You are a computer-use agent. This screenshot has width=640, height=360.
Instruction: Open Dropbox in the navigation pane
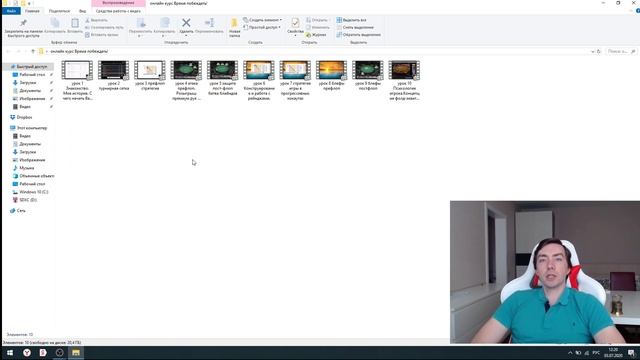pos(24,117)
